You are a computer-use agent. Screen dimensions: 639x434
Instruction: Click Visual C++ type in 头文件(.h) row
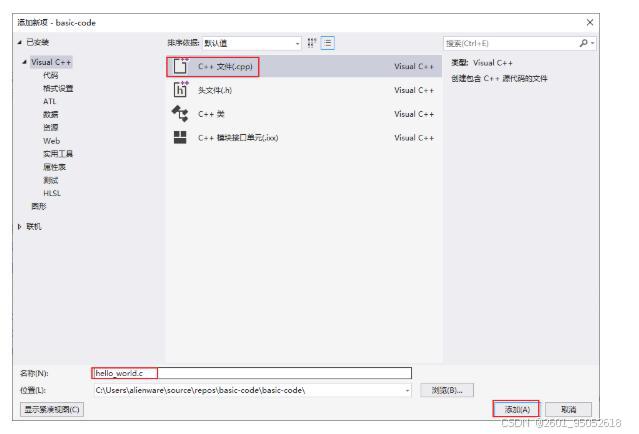tap(414, 90)
